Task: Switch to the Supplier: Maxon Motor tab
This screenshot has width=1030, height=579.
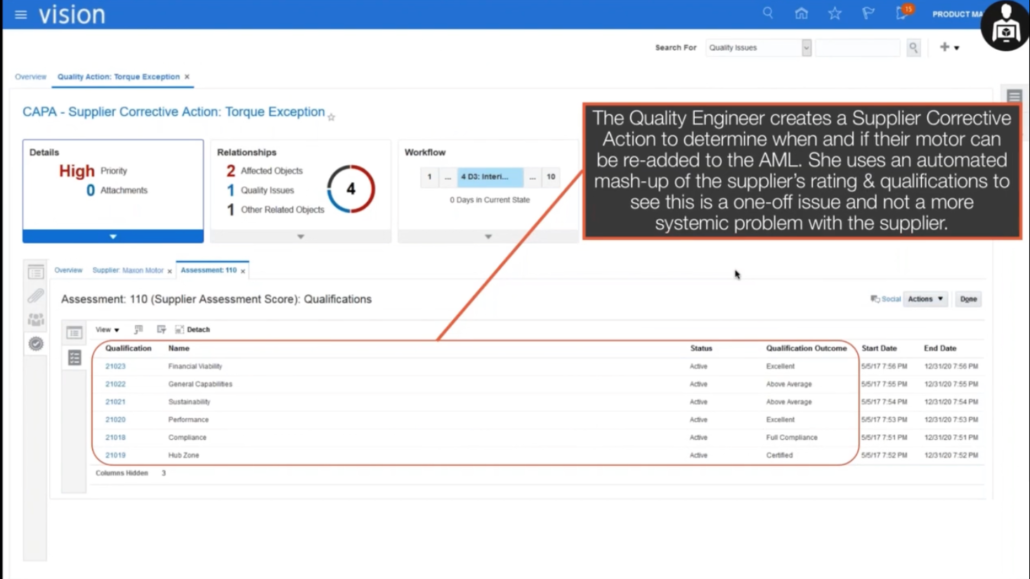Action: pyautogui.click(x=125, y=270)
